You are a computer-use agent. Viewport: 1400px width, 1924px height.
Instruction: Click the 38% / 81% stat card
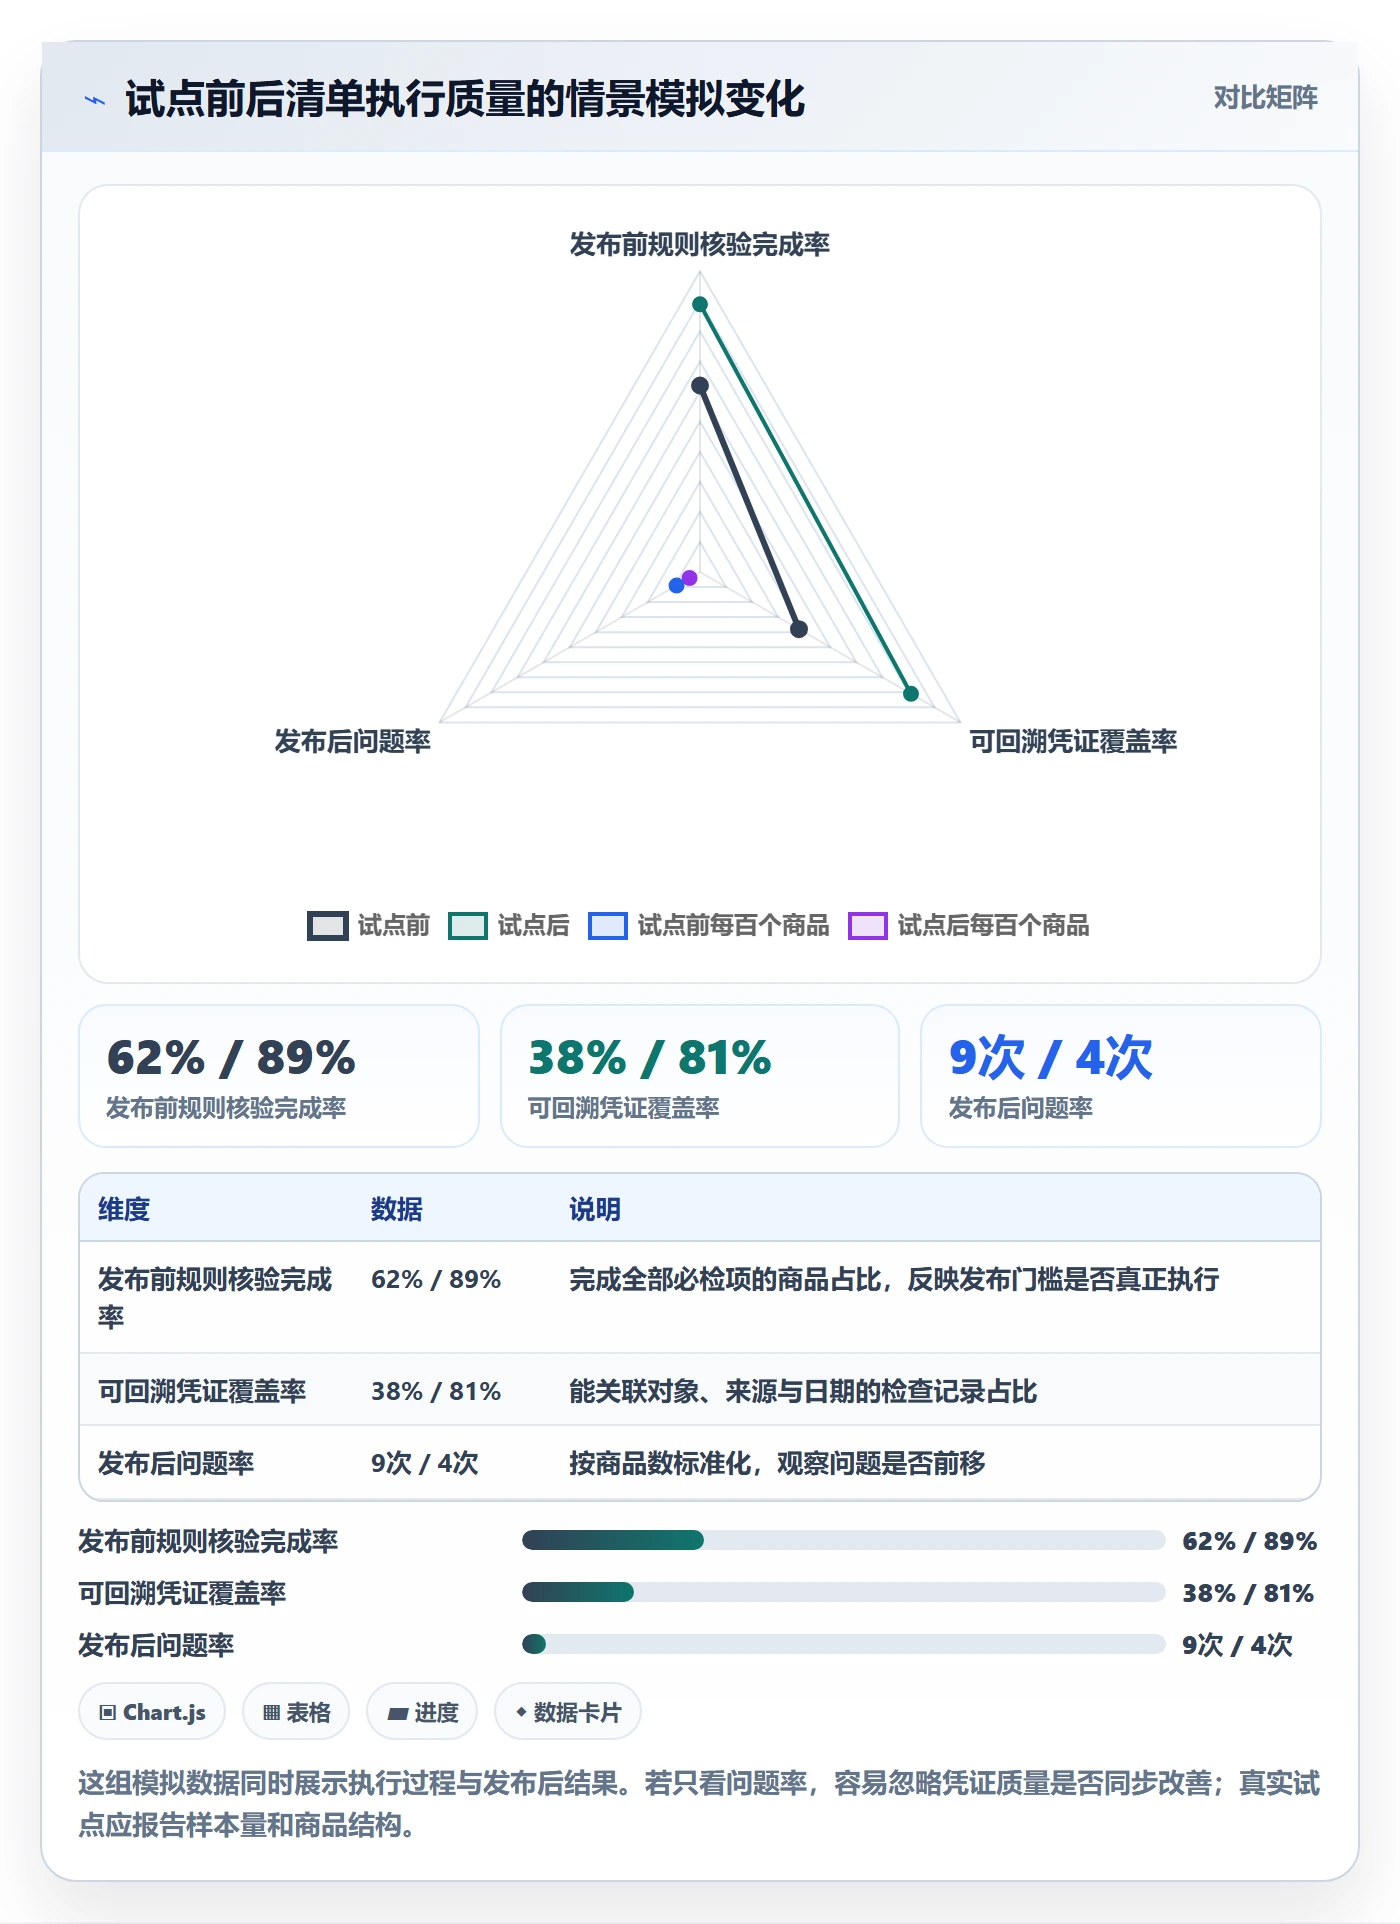[700, 1076]
